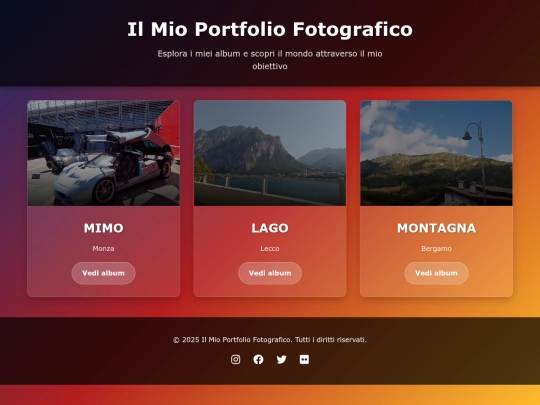Screen dimensions: 540x405
Task: Open the lake and mountain photo
Action: pyautogui.click(x=270, y=153)
